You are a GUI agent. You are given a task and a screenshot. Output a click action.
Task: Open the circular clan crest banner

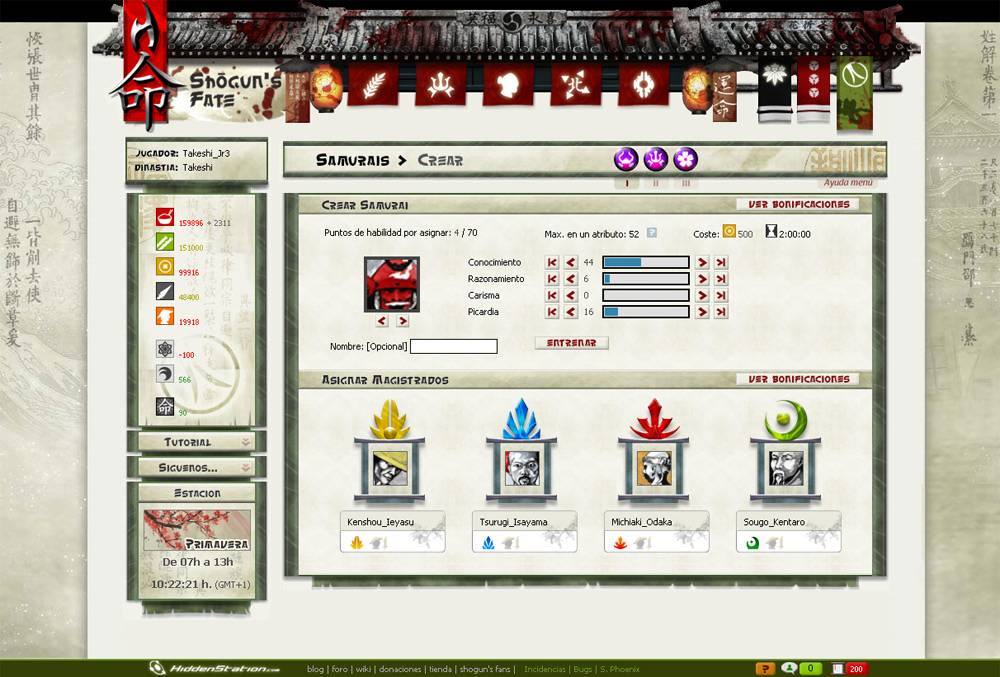tap(643, 84)
